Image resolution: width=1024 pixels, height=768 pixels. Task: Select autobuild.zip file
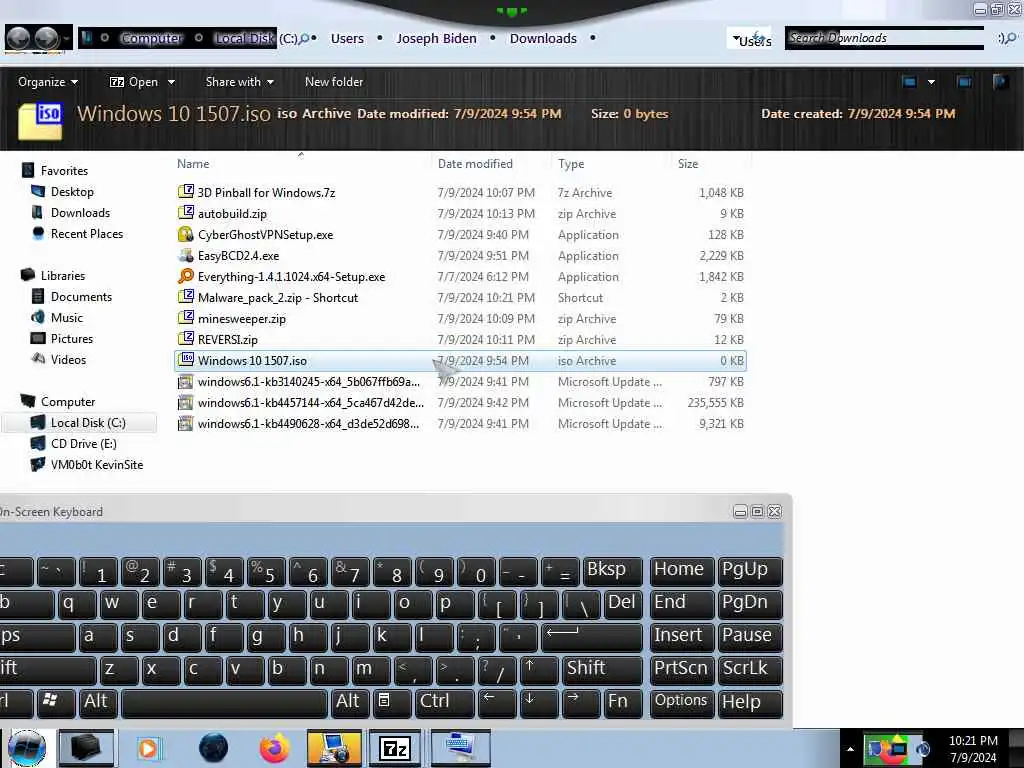[232, 214]
